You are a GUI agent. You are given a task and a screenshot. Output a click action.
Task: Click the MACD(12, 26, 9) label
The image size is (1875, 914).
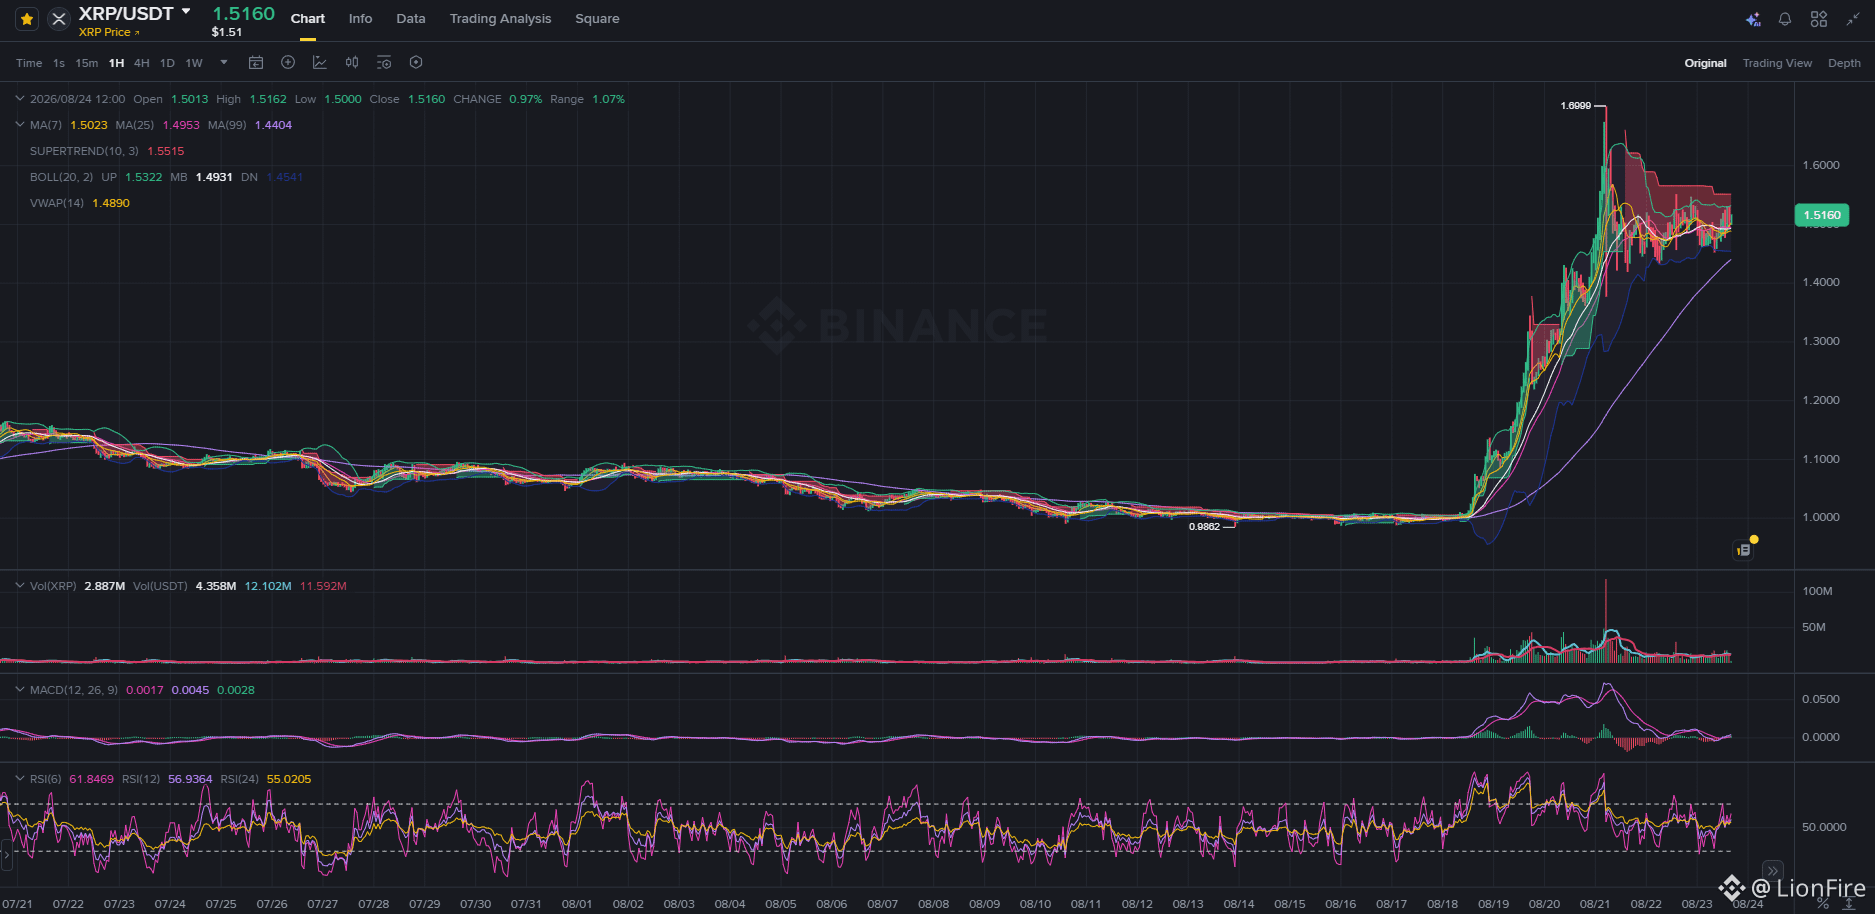pyautogui.click(x=74, y=690)
